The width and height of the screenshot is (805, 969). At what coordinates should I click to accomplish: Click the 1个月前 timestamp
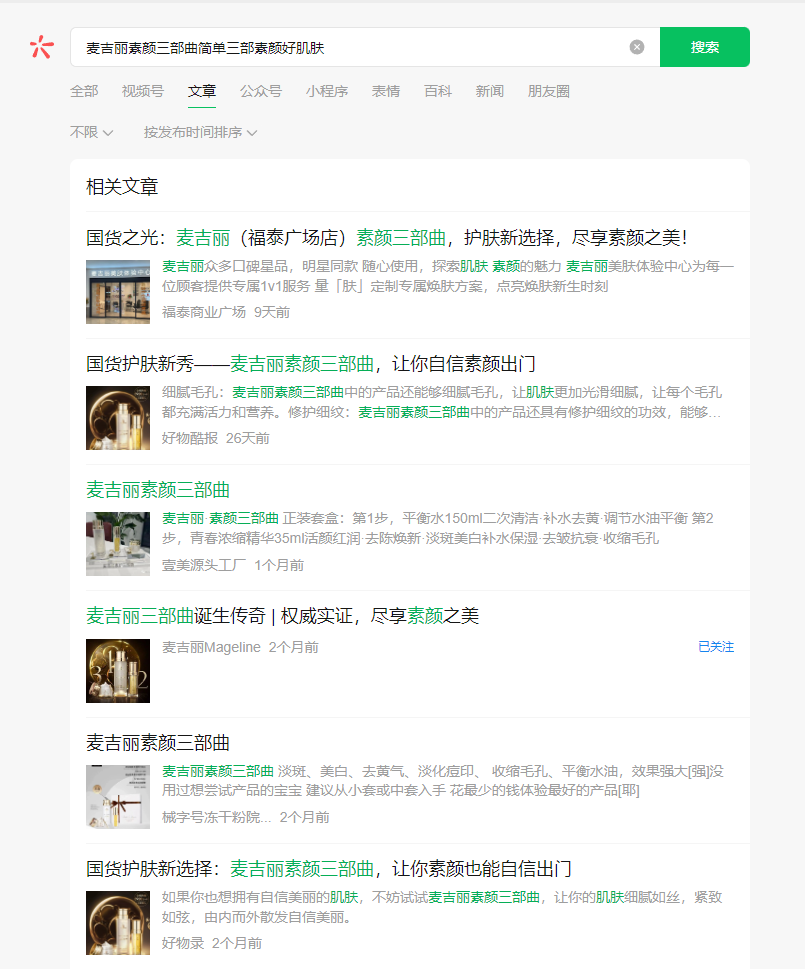[x=279, y=565]
